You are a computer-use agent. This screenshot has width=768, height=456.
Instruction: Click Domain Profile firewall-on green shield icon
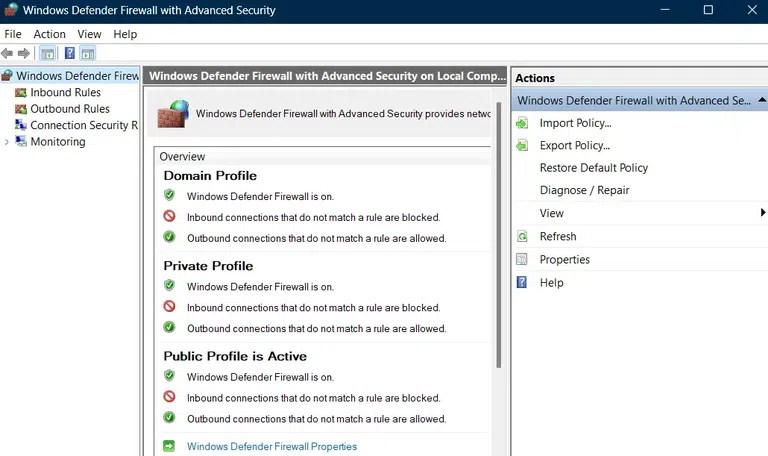click(x=169, y=195)
